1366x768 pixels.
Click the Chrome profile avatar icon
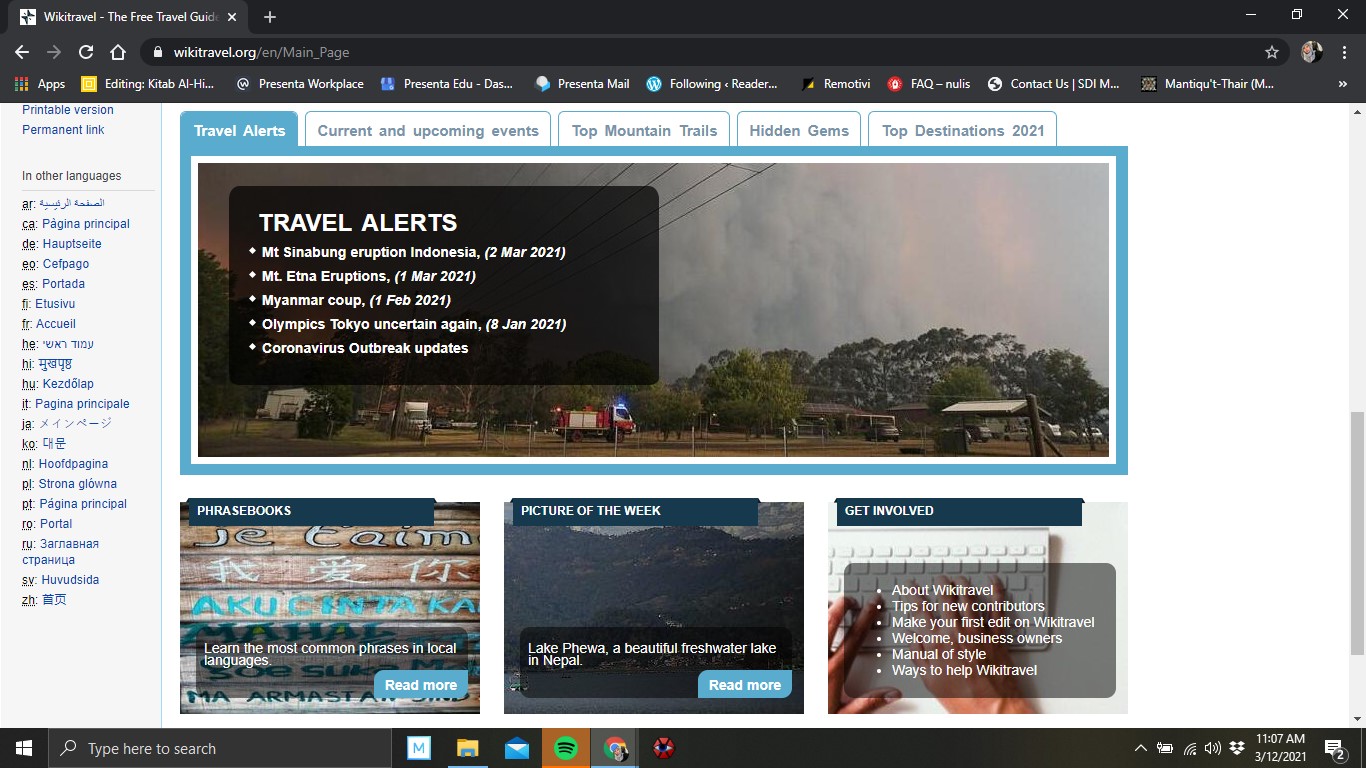1311,52
